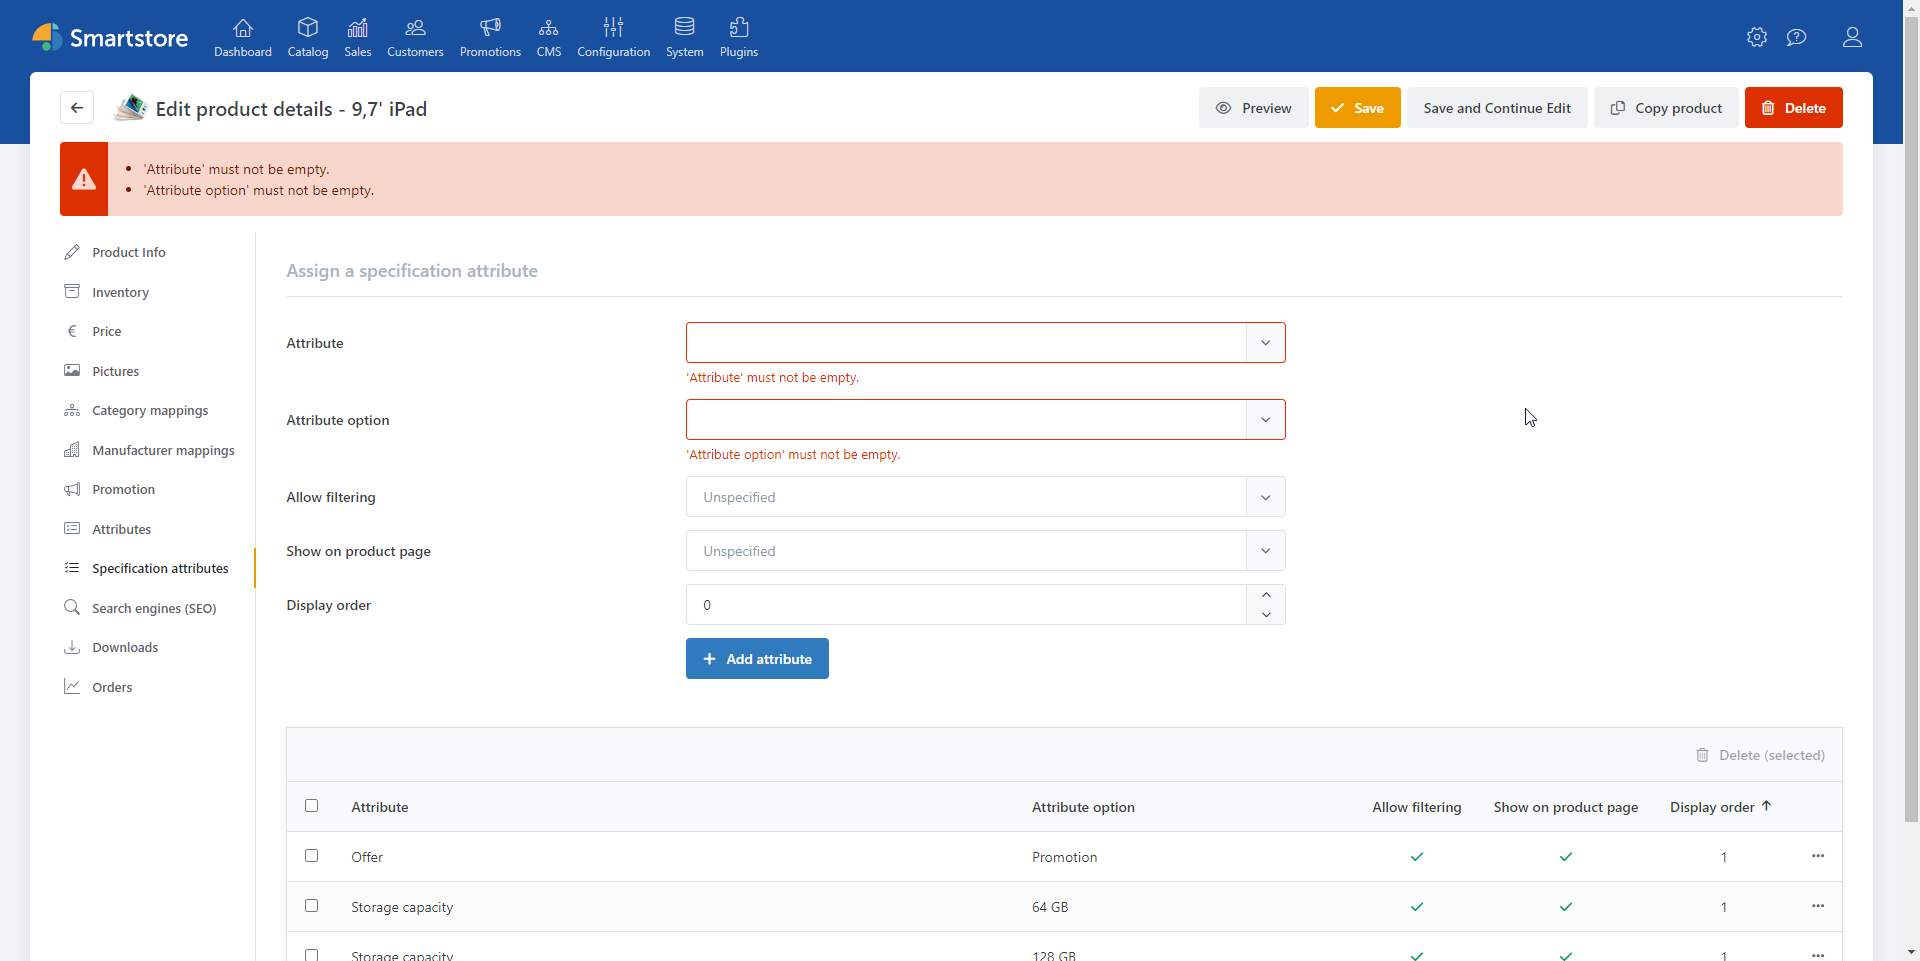Increment the Display order value
This screenshot has width=1920, height=961.
click(1265, 594)
